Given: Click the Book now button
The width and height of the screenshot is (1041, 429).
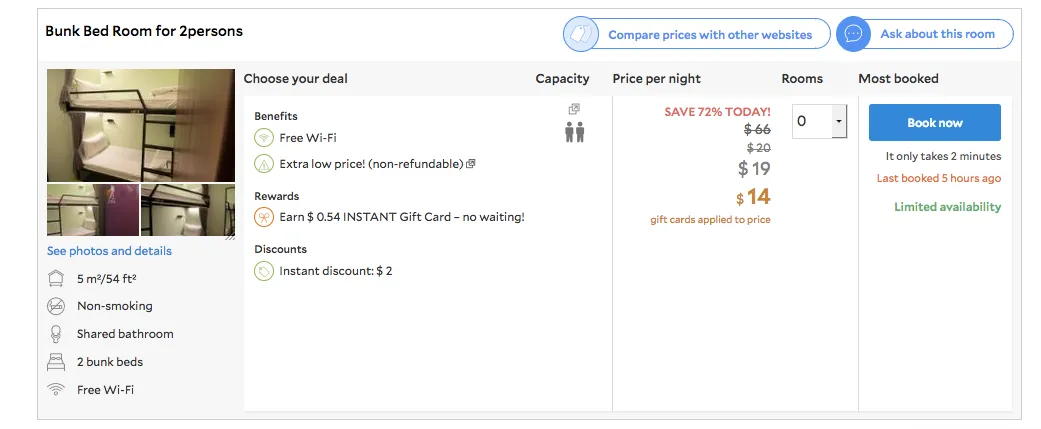Looking at the screenshot, I should point(935,122).
